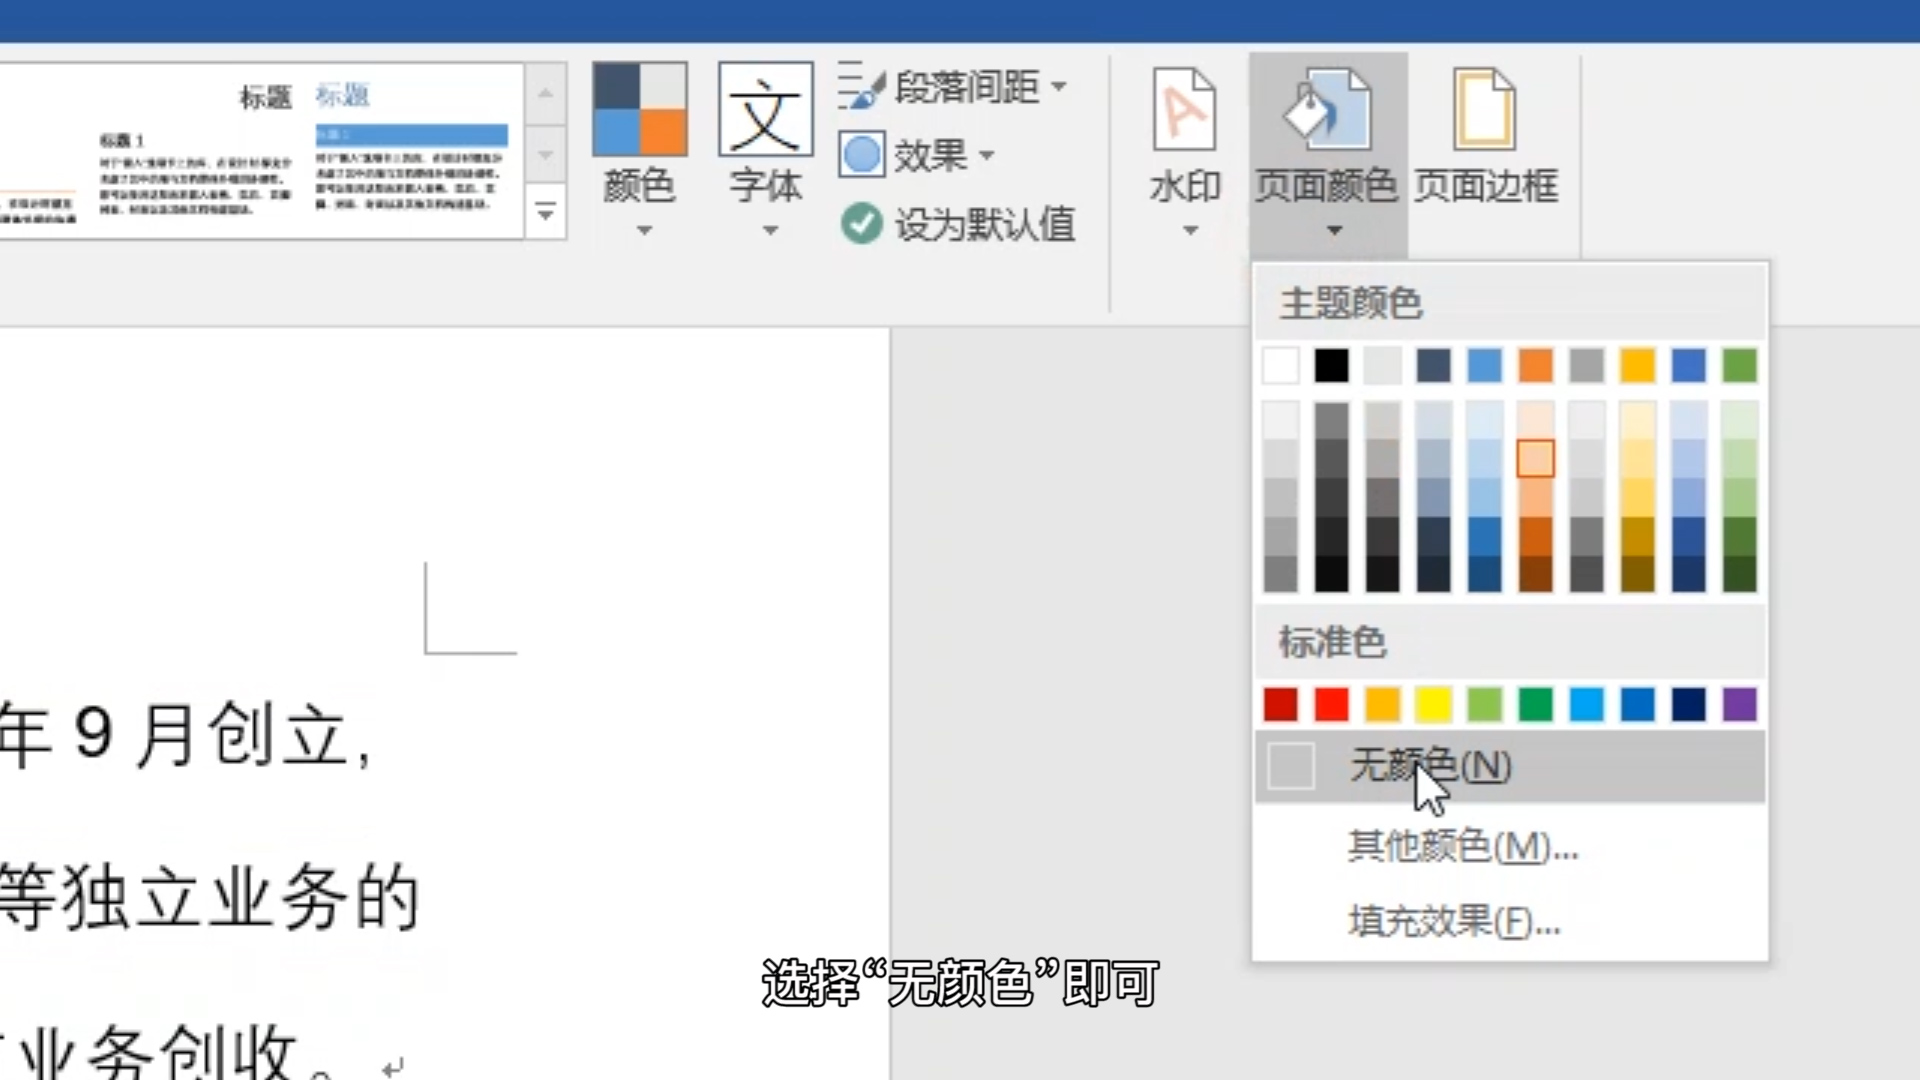Pick the standard red color swatch
The height and width of the screenshot is (1080, 1920).
click(1330, 705)
